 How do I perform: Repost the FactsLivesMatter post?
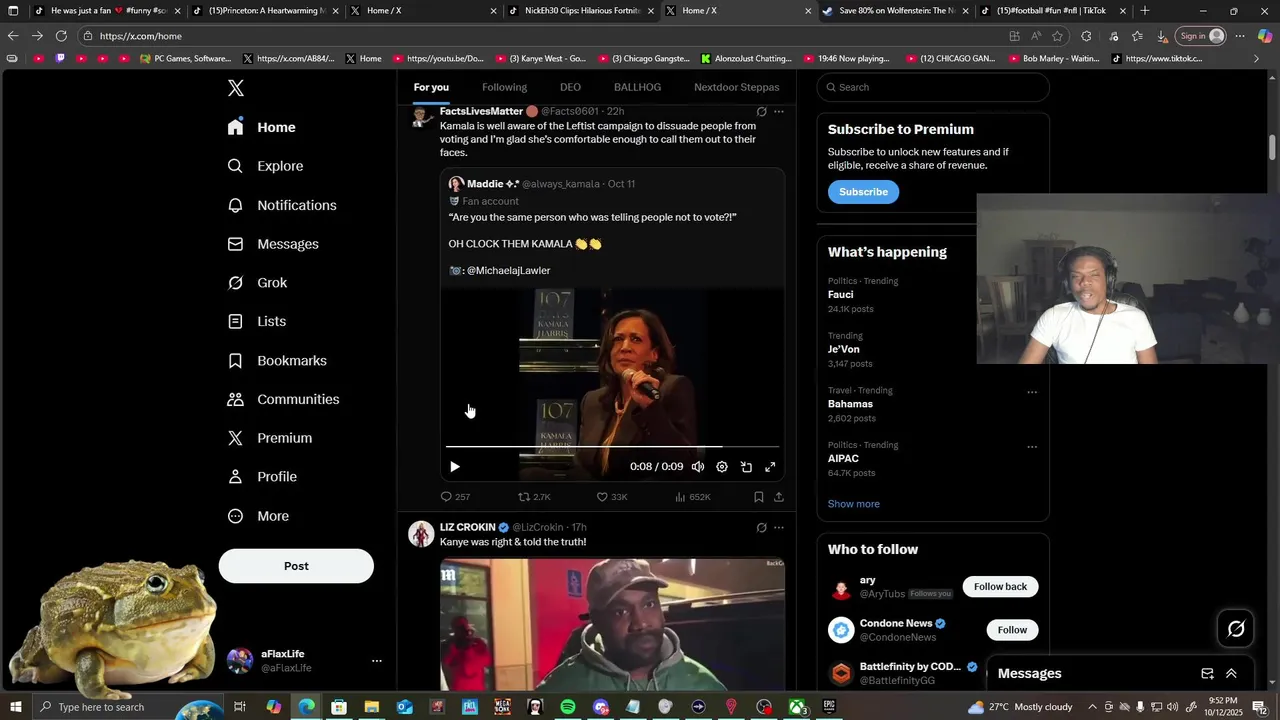click(x=534, y=497)
